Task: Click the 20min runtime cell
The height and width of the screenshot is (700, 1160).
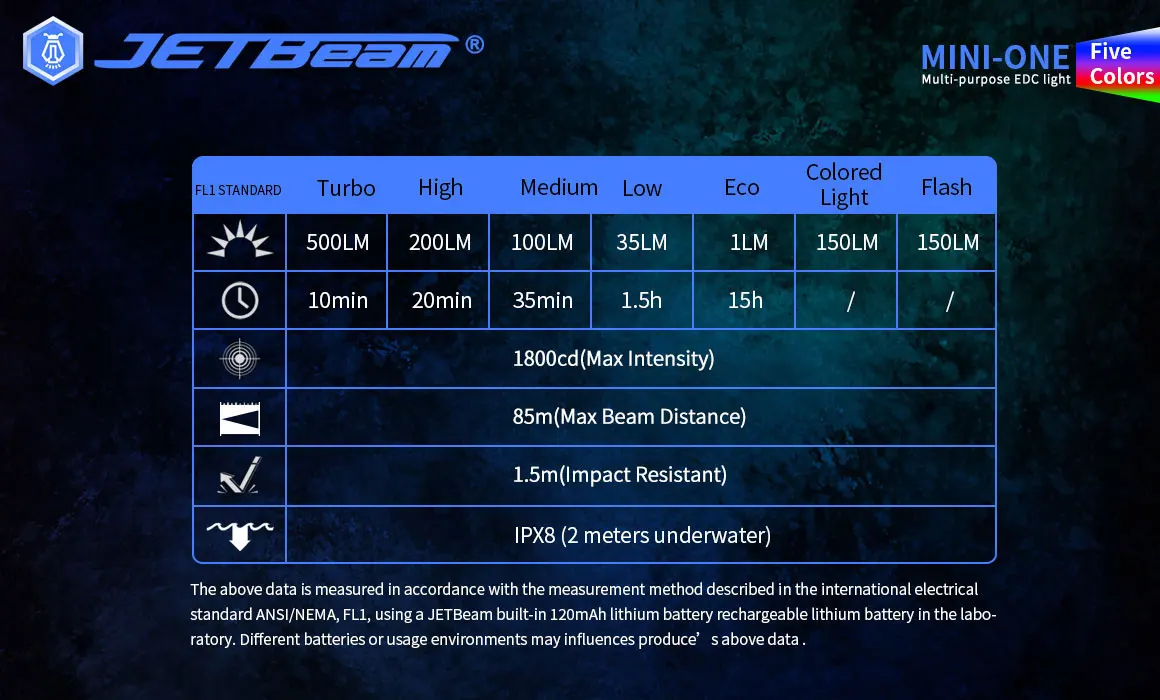Action: [x=439, y=300]
